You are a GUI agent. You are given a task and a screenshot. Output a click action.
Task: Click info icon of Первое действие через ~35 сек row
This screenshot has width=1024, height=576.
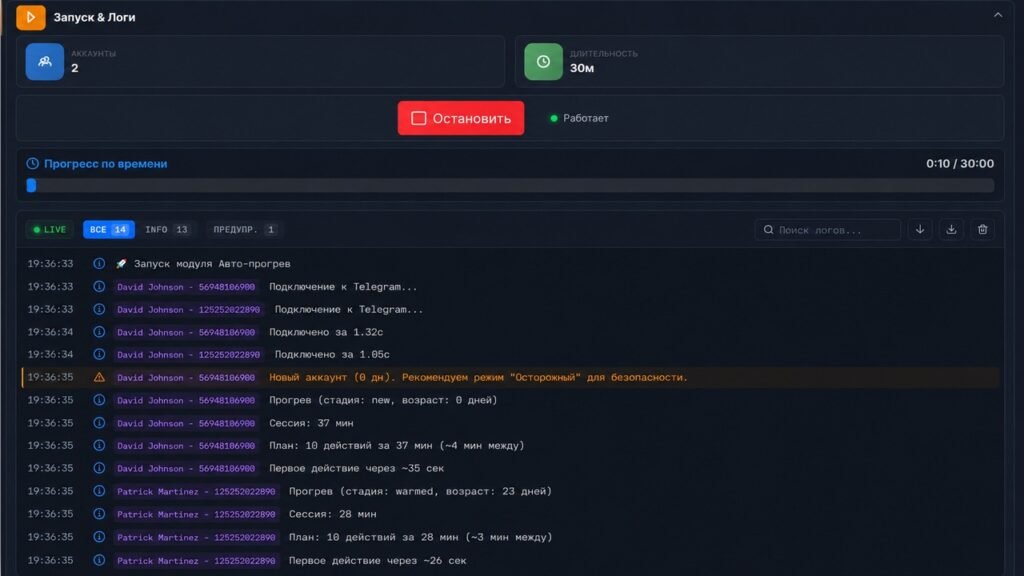(99, 468)
